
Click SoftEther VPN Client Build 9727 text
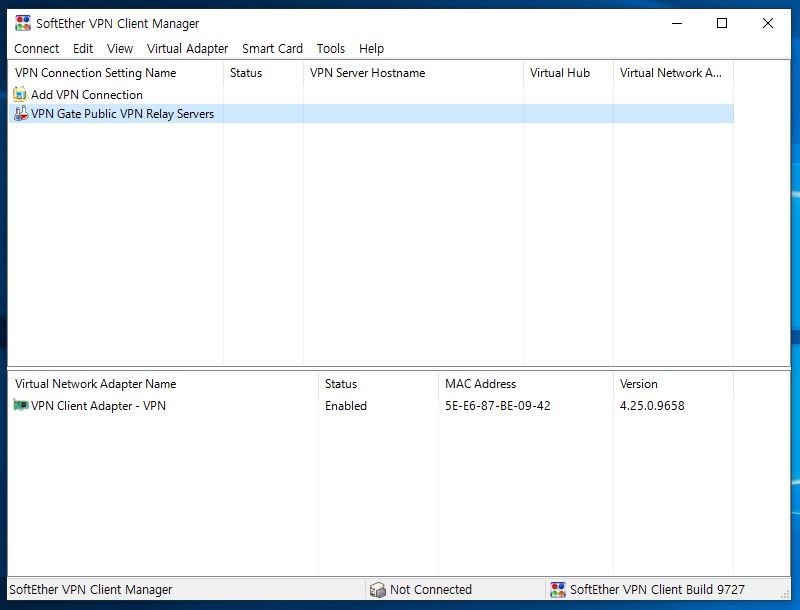click(657, 590)
